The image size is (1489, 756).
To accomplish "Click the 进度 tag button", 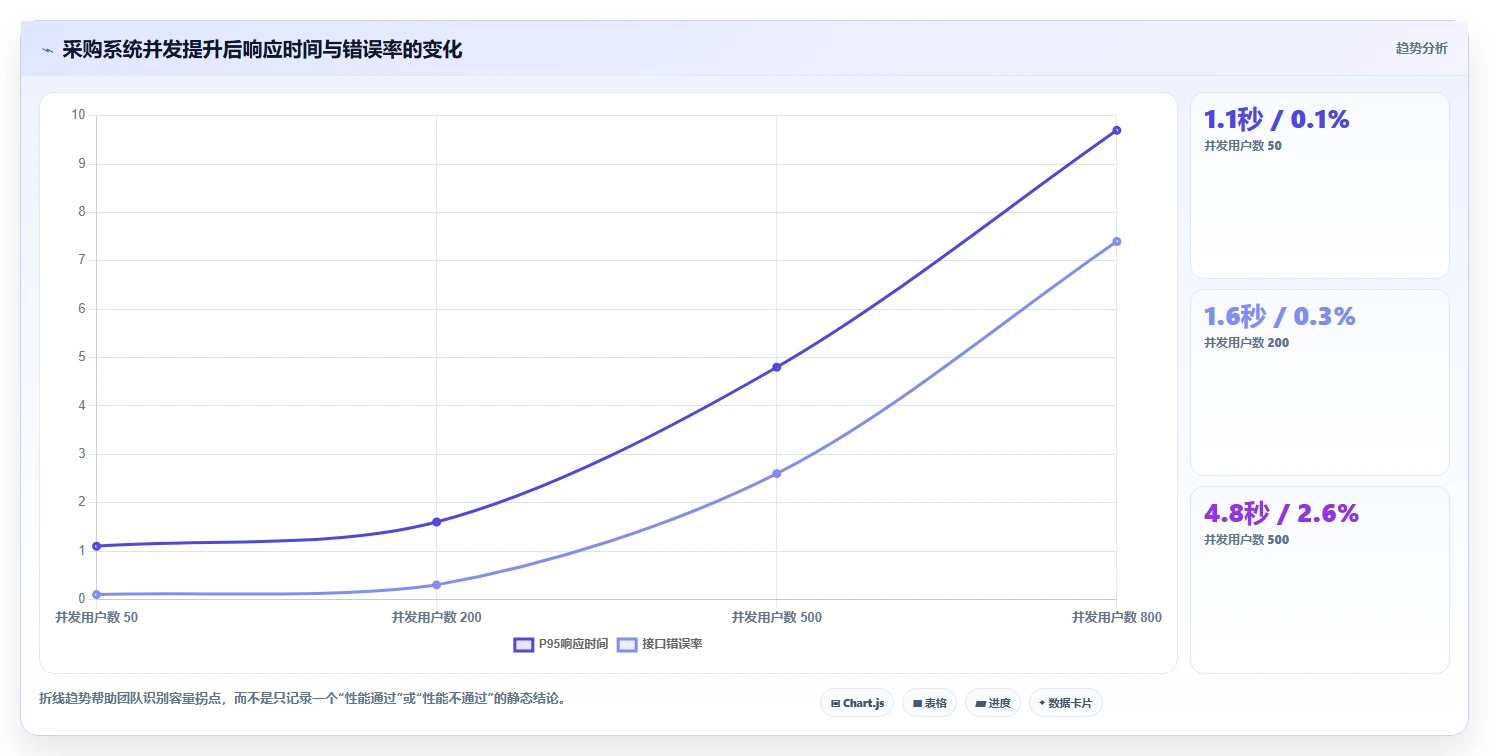I will [993, 703].
